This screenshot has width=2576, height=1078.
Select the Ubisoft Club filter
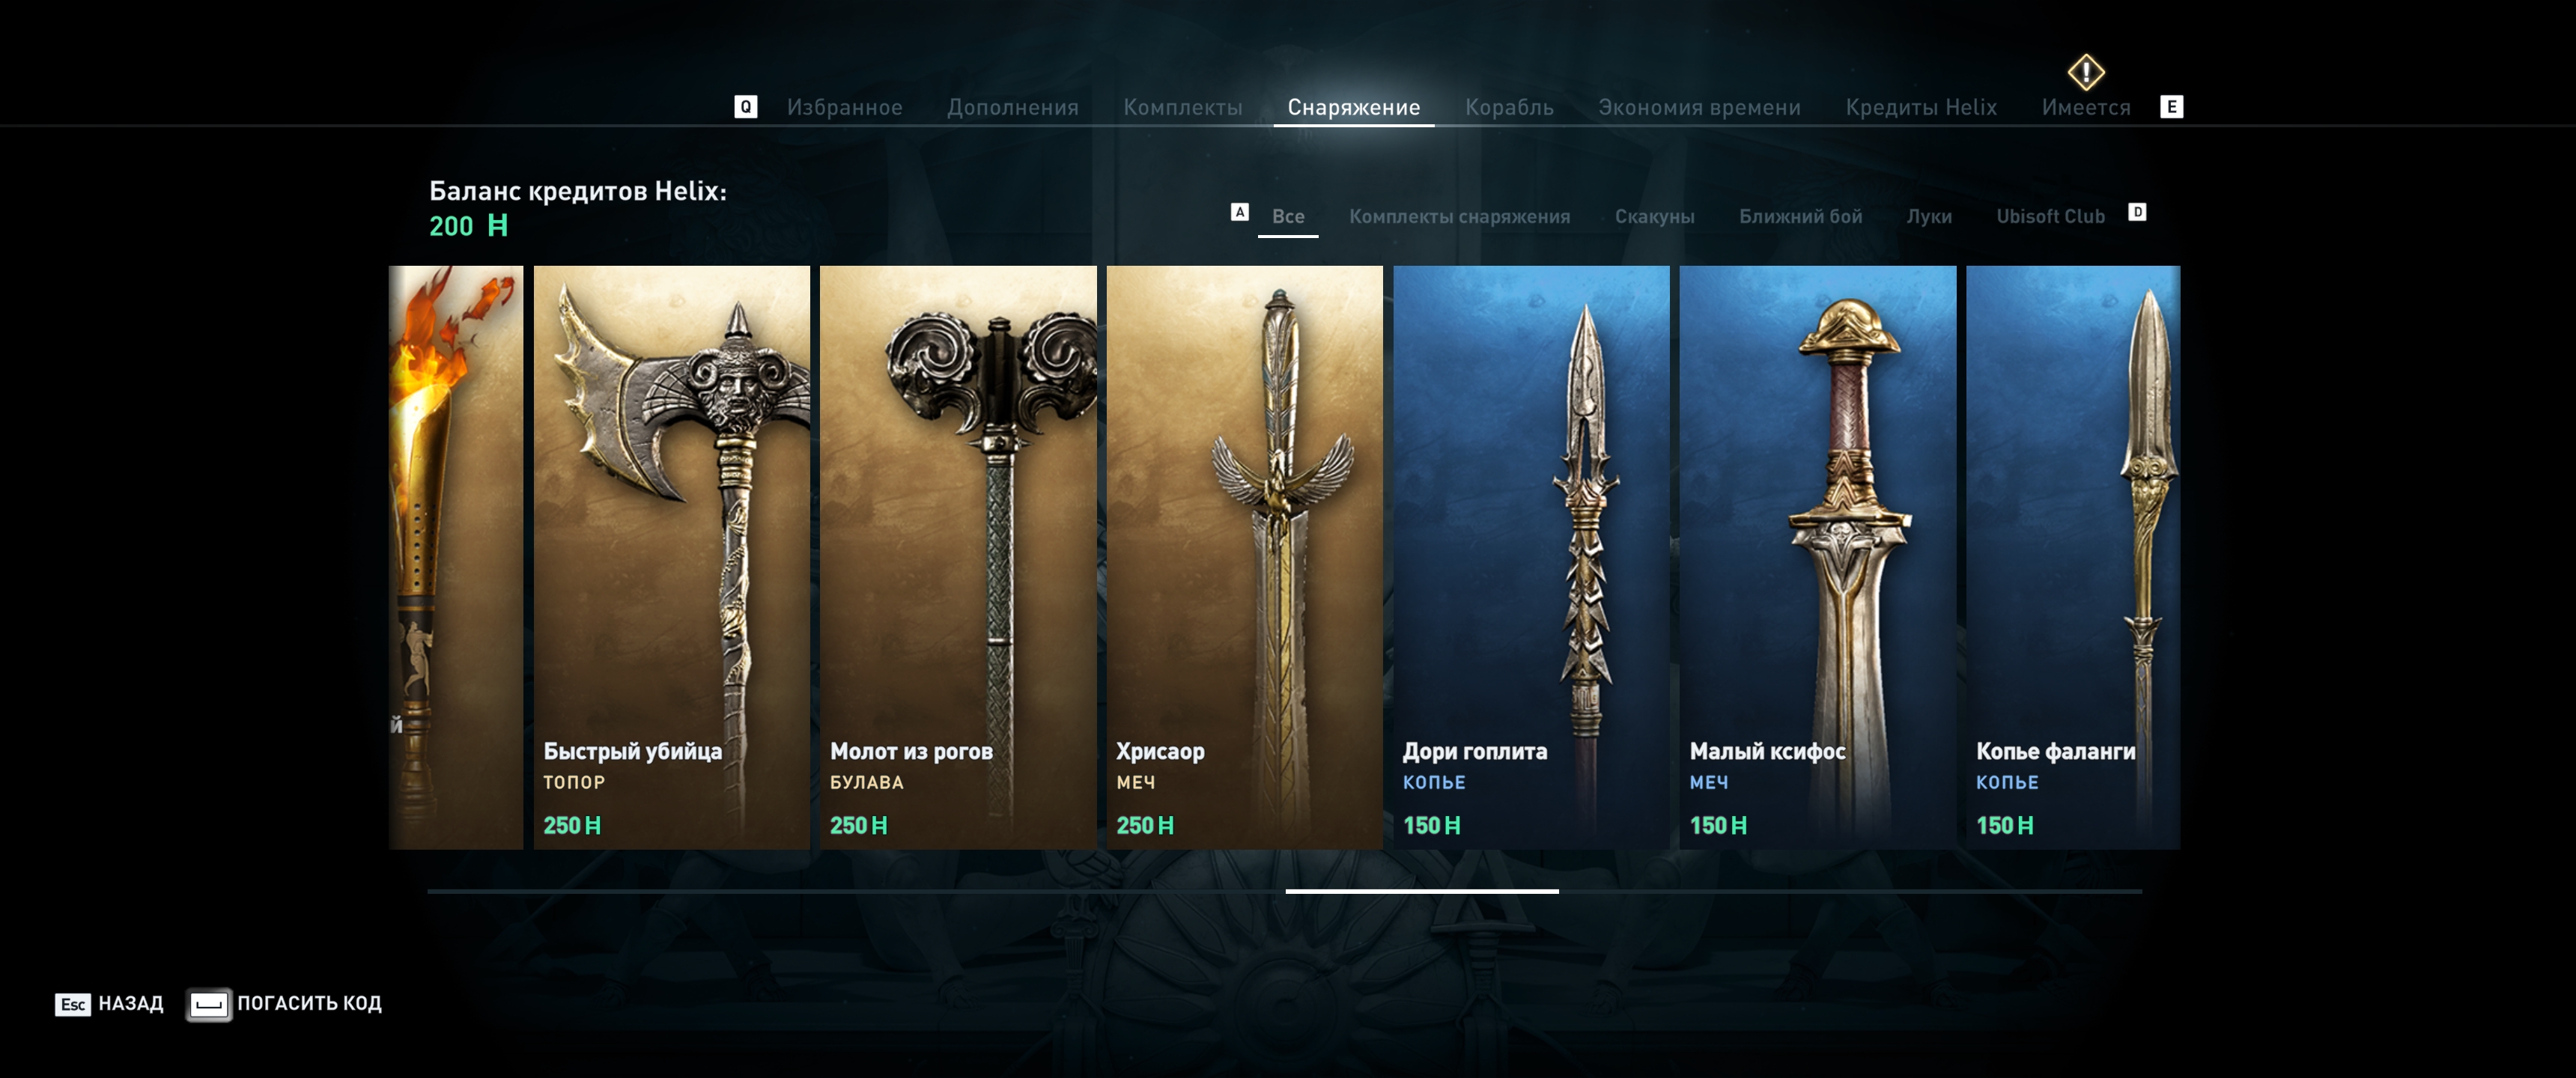[2050, 216]
